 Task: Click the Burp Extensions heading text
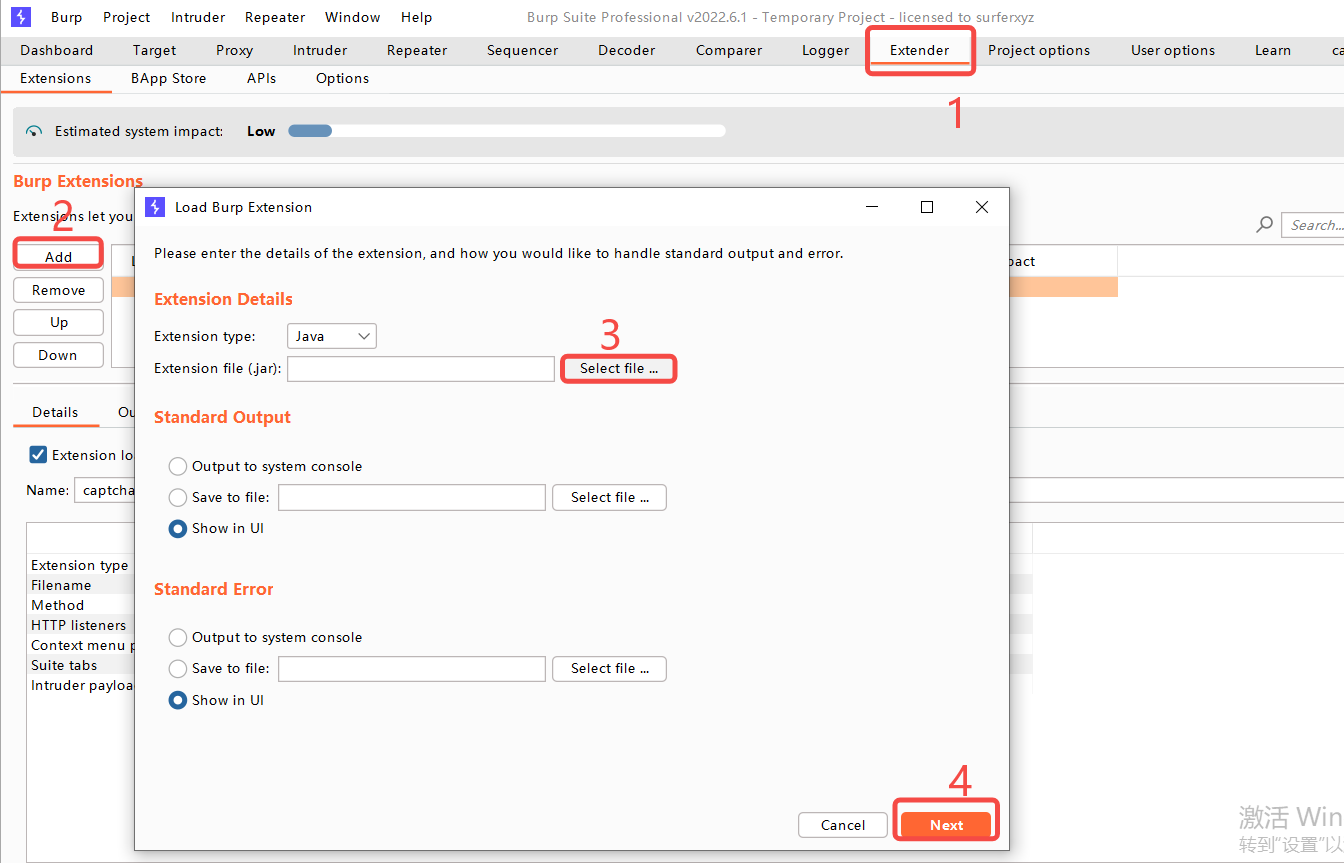(x=78, y=181)
